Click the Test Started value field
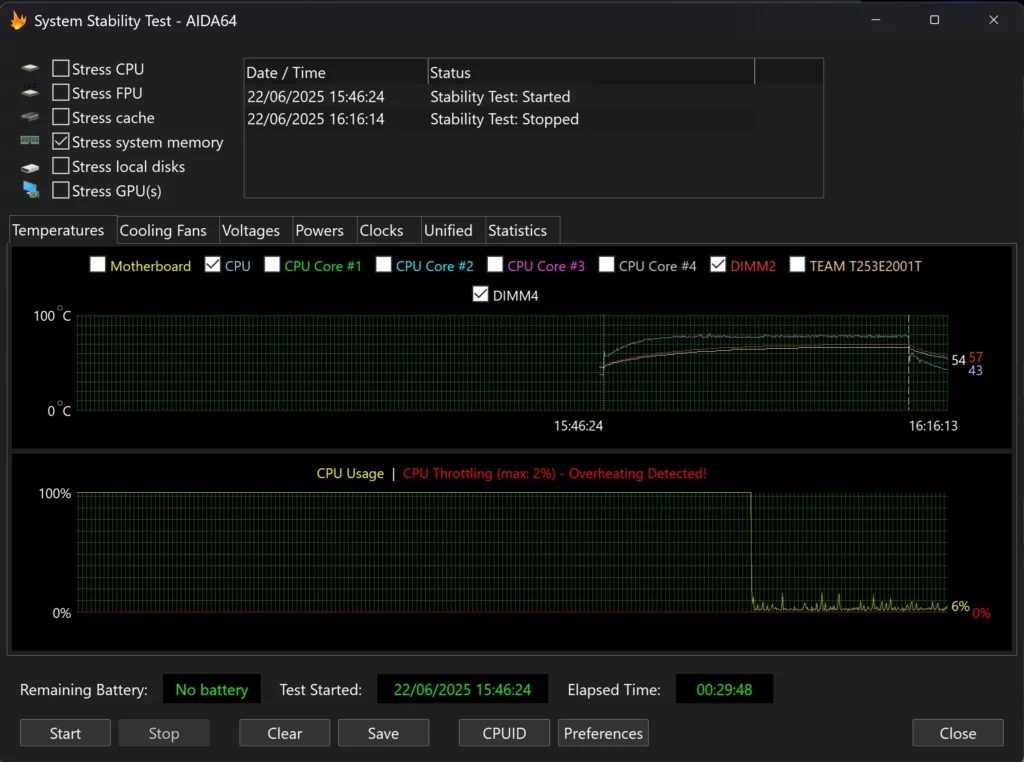Image resolution: width=1024 pixels, height=762 pixels. click(x=462, y=690)
